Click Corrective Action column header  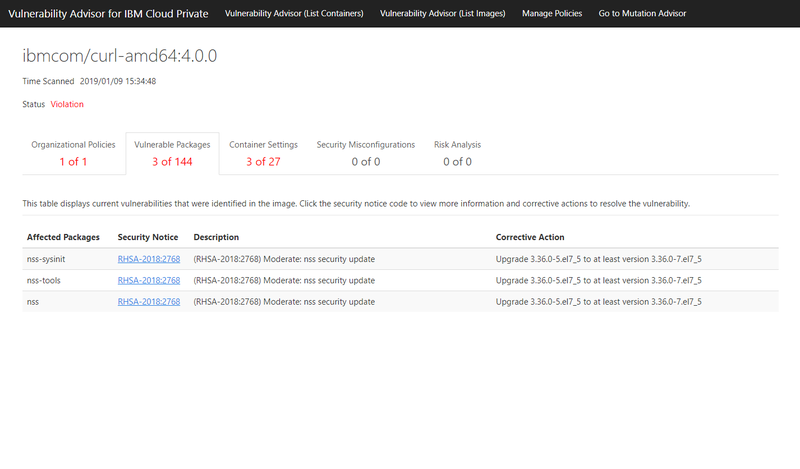(530, 237)
